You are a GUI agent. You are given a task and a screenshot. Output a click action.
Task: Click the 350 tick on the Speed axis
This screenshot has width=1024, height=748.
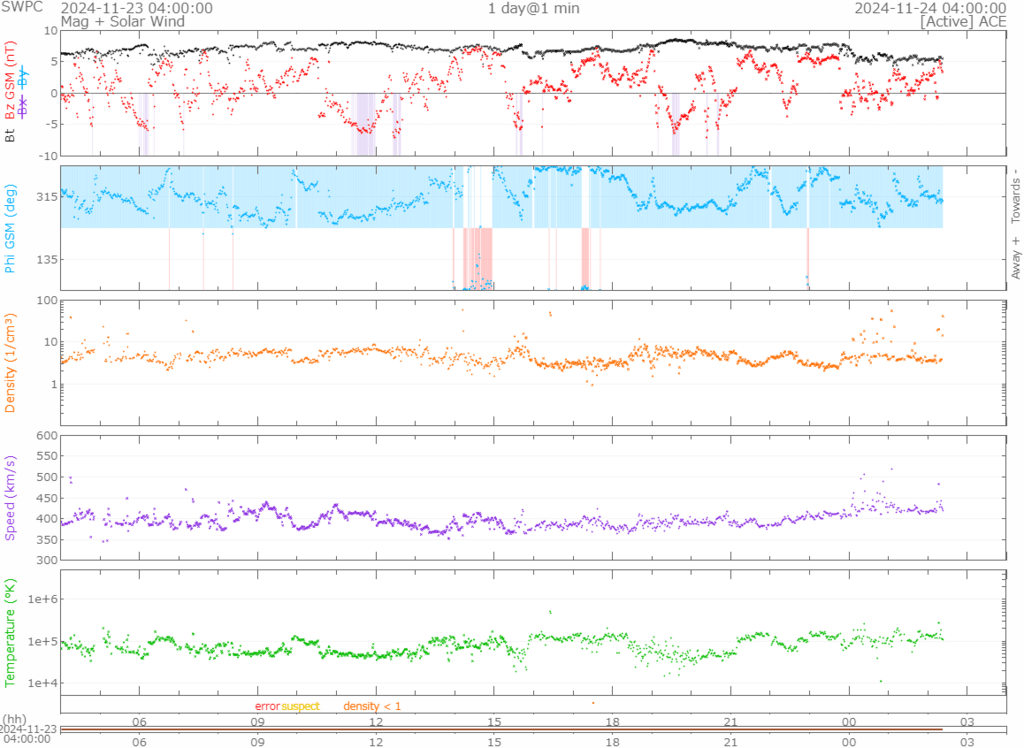click(x=48, y=540)
